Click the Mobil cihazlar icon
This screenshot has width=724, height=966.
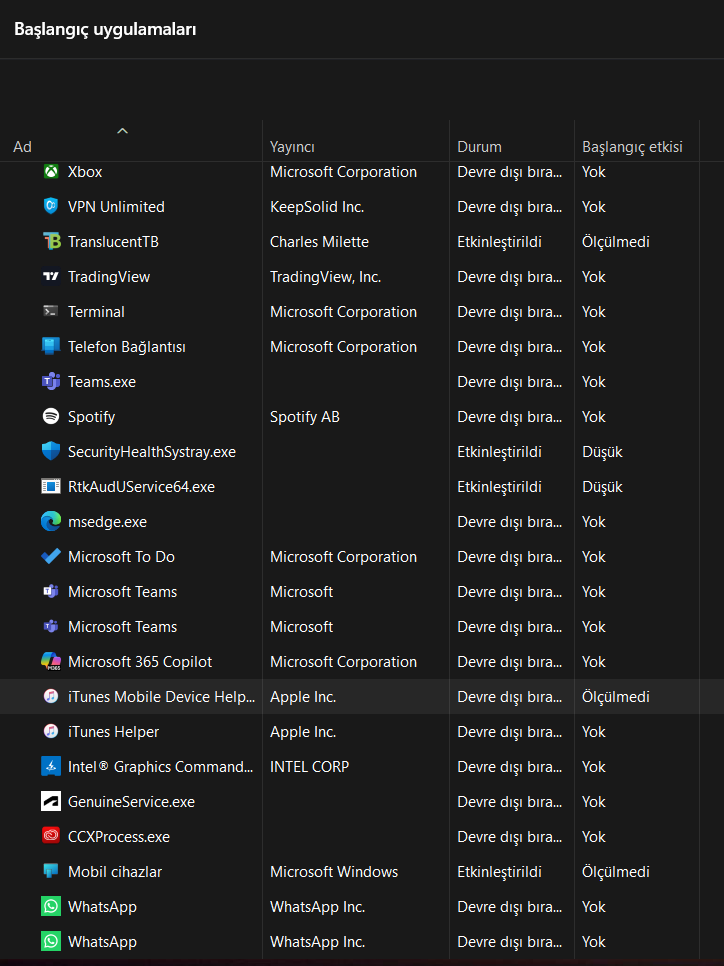click(x=51, y=872)
